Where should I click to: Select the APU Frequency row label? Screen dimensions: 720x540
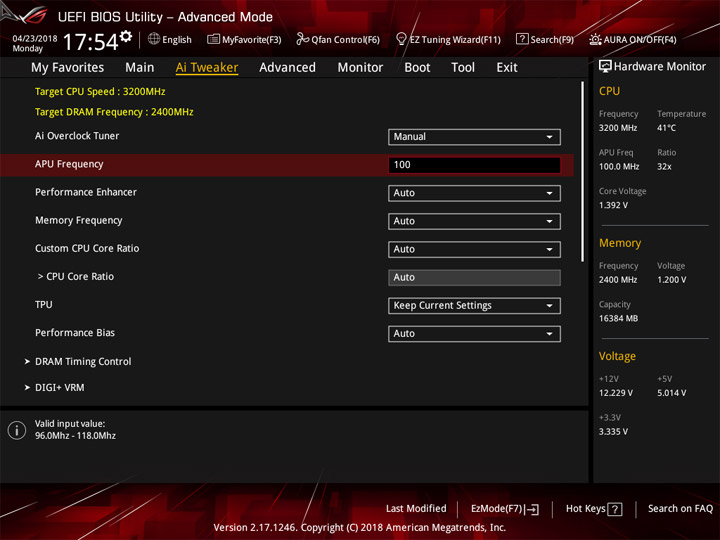[x=69, y=164]
